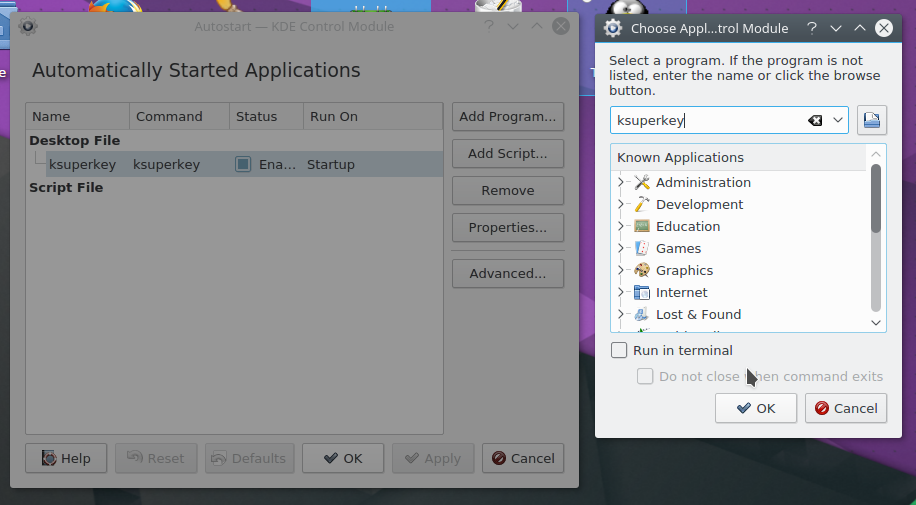The width and height of the screenshot is (916, 505).
Task: Click the ksuperkey command cell
Action: [166, 165]
